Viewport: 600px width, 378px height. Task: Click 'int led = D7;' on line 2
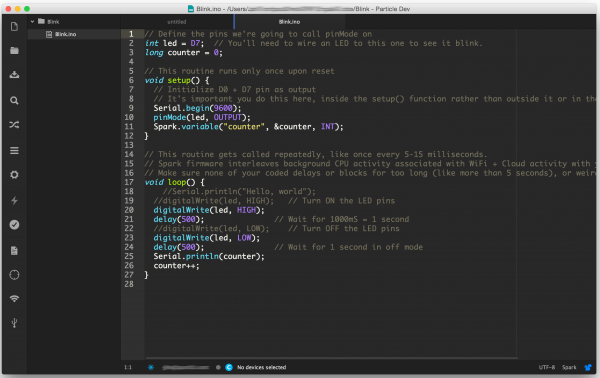tap(174, 43)
